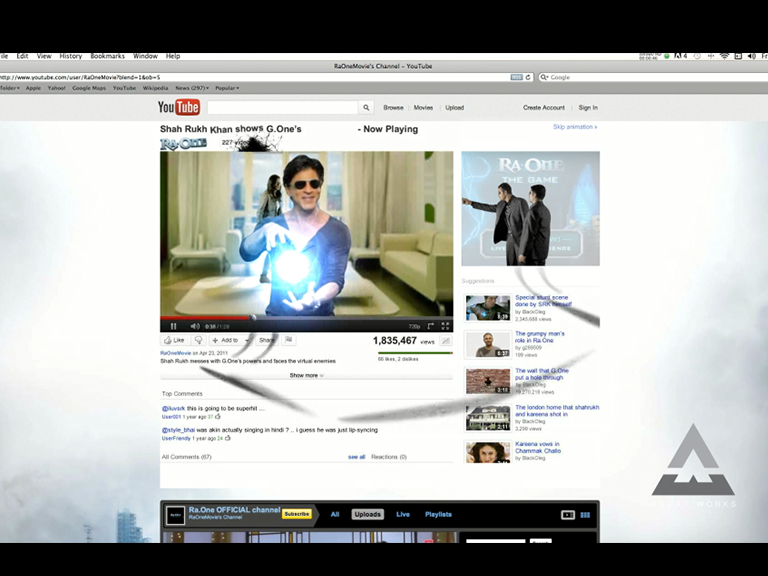768x576 pixels.
Task: Open Wikipedia bookmark
Action: pyautogui.click(x=155, y=88)
